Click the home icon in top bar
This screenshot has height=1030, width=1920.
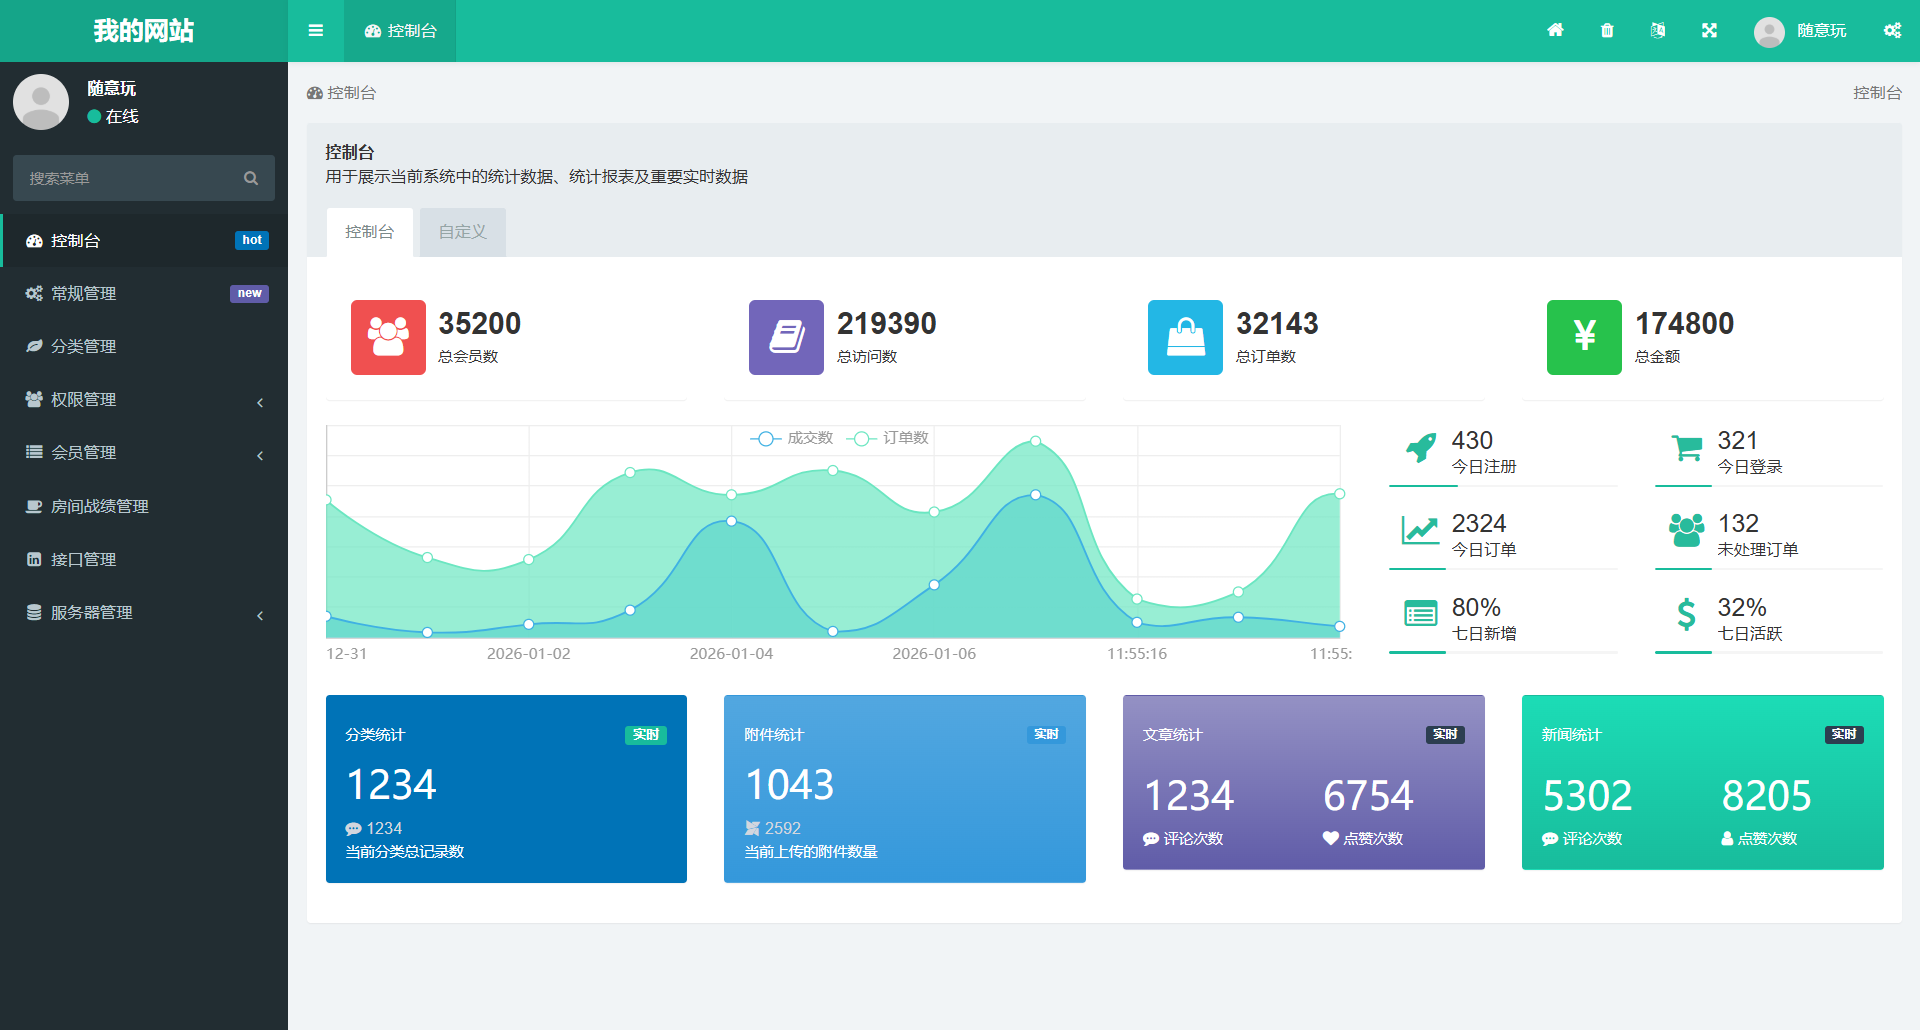coord(1555,30)
